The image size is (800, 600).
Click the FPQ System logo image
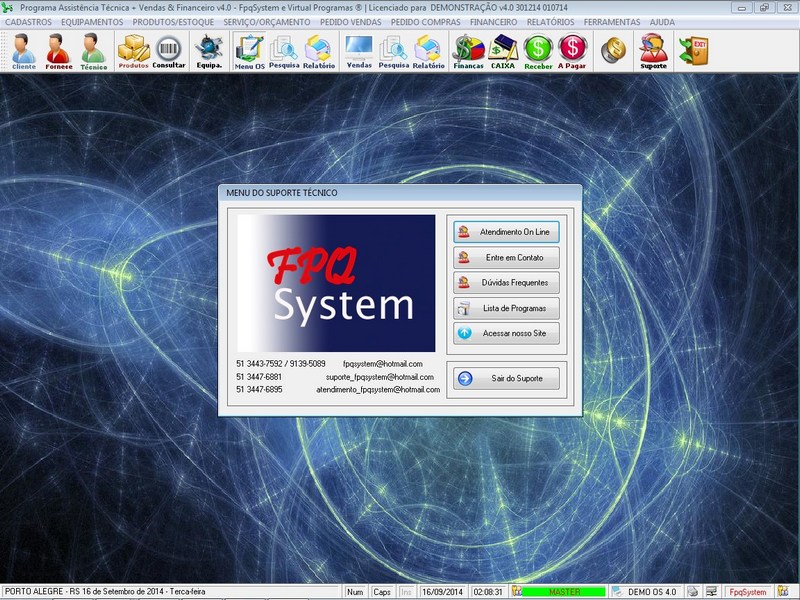(x=336, y=283)
